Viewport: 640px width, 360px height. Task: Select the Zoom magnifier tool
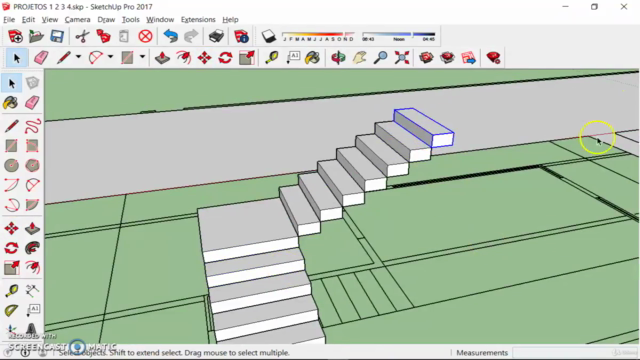click(x=380, y=58)
